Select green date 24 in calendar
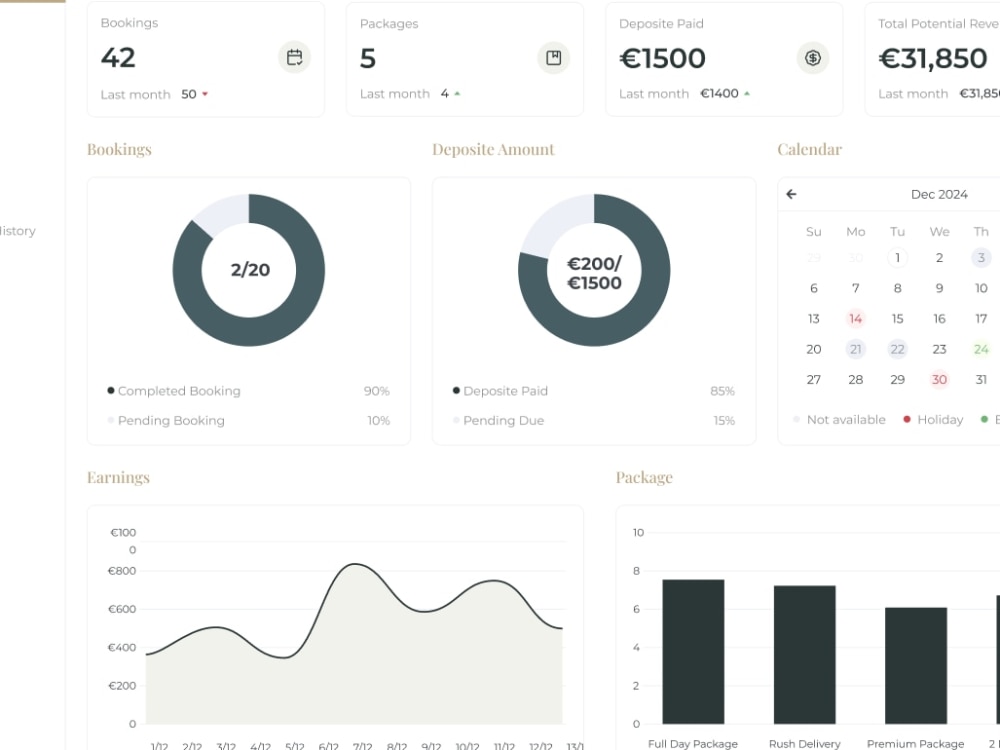This screenshot has height=750, width=1000. tap(981, 349)
